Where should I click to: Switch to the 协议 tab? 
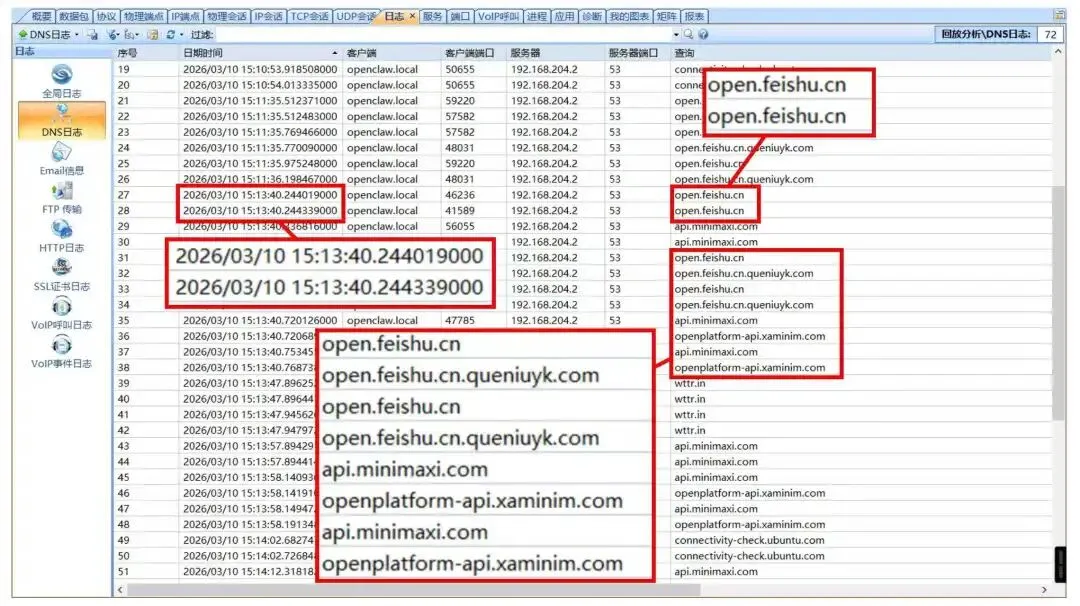pos(106,16)
